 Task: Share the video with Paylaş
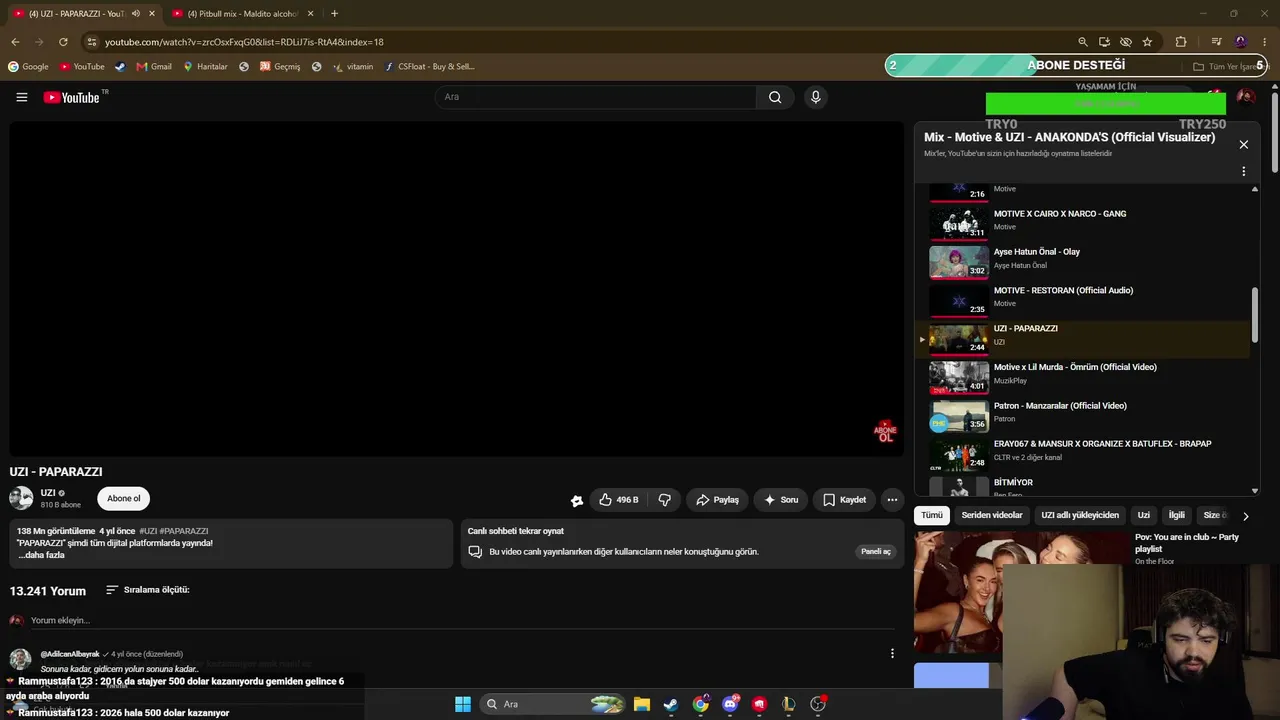717,499
